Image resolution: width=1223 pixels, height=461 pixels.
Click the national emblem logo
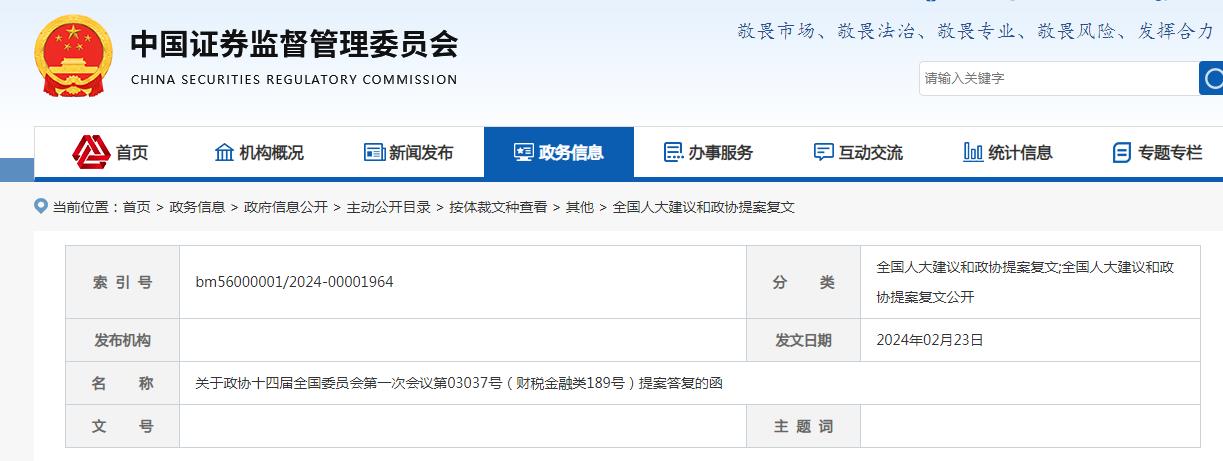(x=74, y=56)
